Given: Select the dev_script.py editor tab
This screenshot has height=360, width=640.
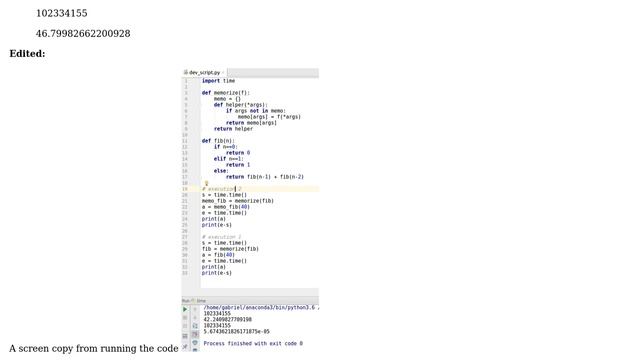Looking at the screenshot, I should tap(204, 73).
